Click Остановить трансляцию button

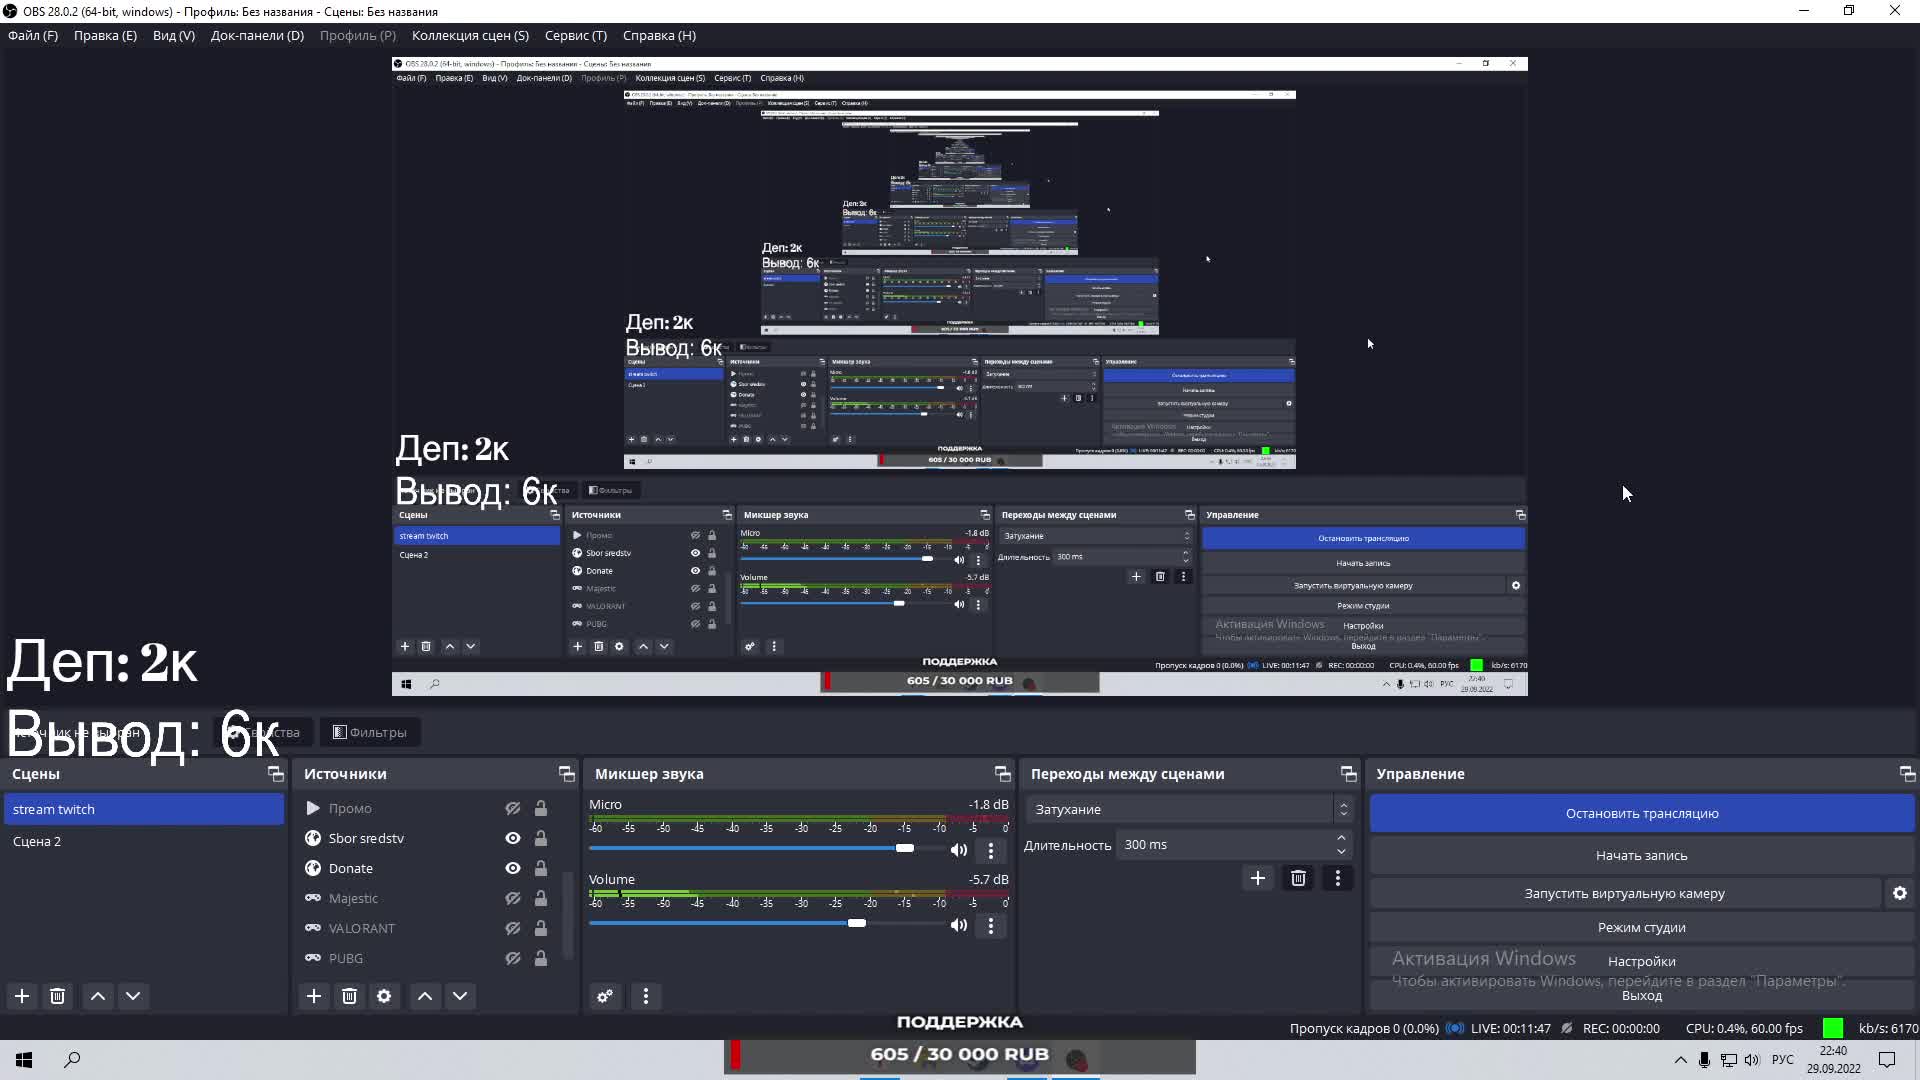click(1642, 813)
